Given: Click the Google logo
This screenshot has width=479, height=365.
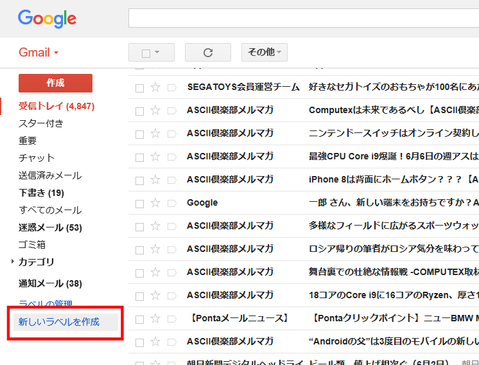Looking at the screenshot, I should (47, 19).
